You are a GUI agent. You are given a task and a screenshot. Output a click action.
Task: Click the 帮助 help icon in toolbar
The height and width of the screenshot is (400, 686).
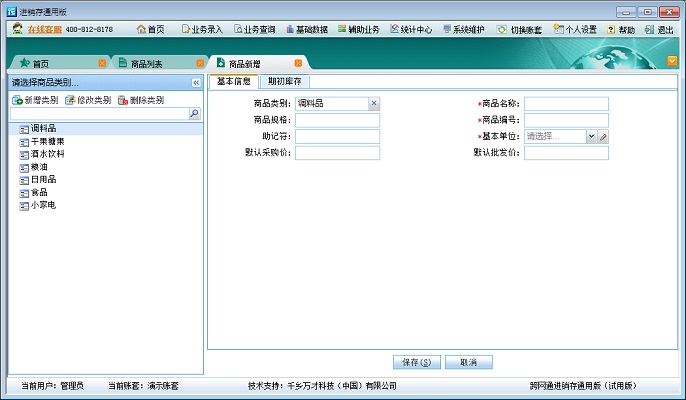click(611, 30)
